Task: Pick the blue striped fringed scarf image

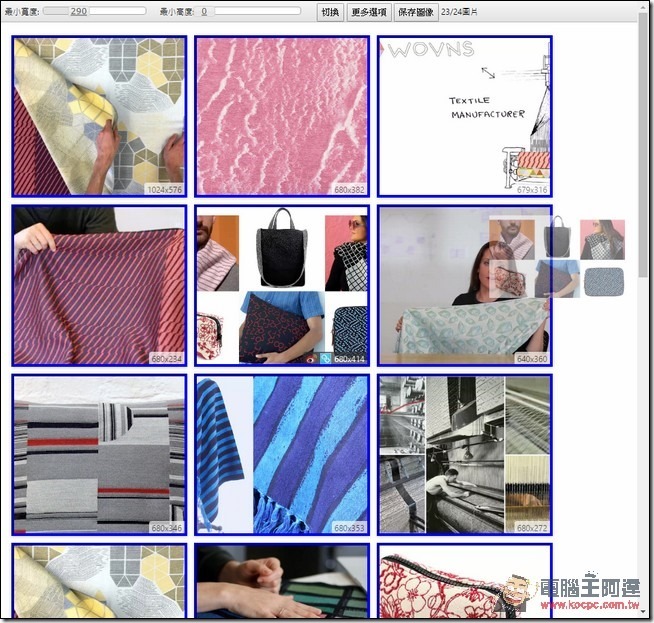Action: point(282,454)
